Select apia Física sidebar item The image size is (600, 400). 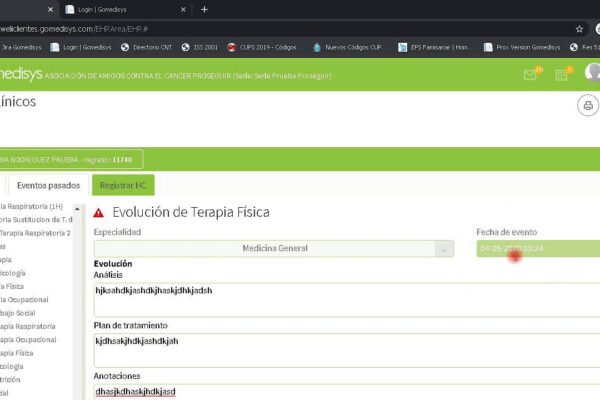(16, 353)
